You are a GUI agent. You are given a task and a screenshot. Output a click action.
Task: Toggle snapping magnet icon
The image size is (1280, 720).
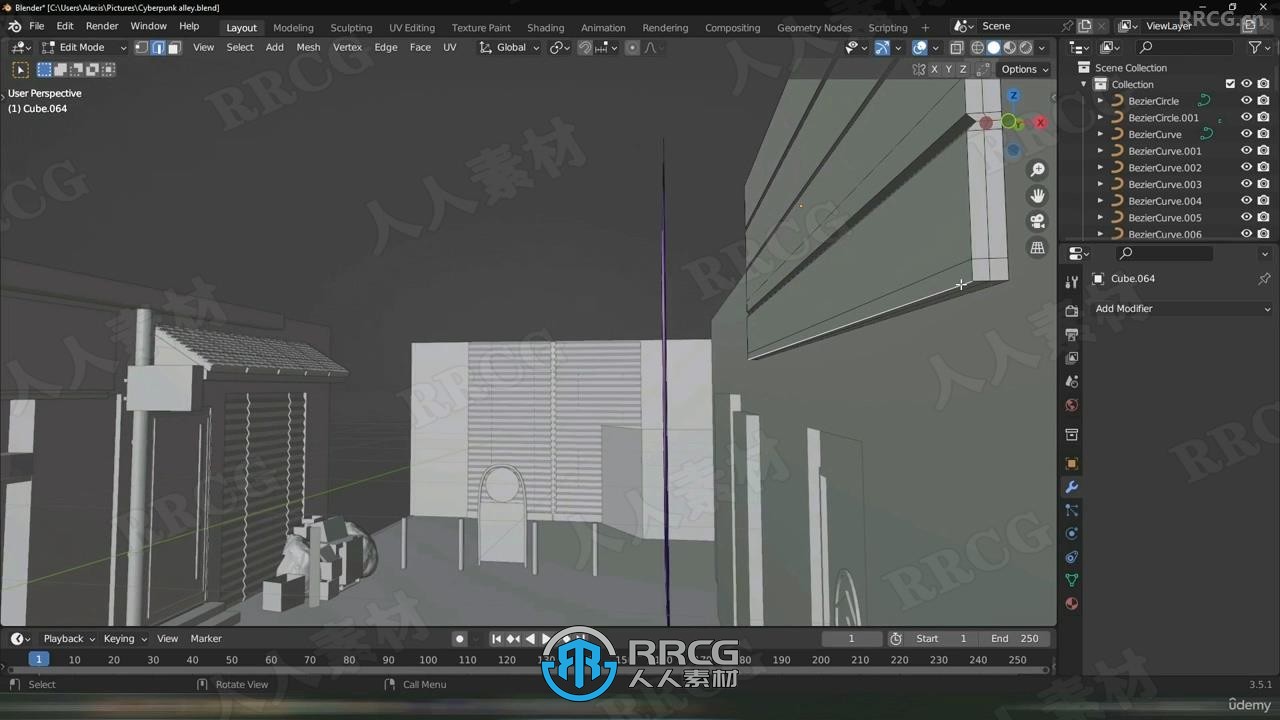click(x=585, y=47)
